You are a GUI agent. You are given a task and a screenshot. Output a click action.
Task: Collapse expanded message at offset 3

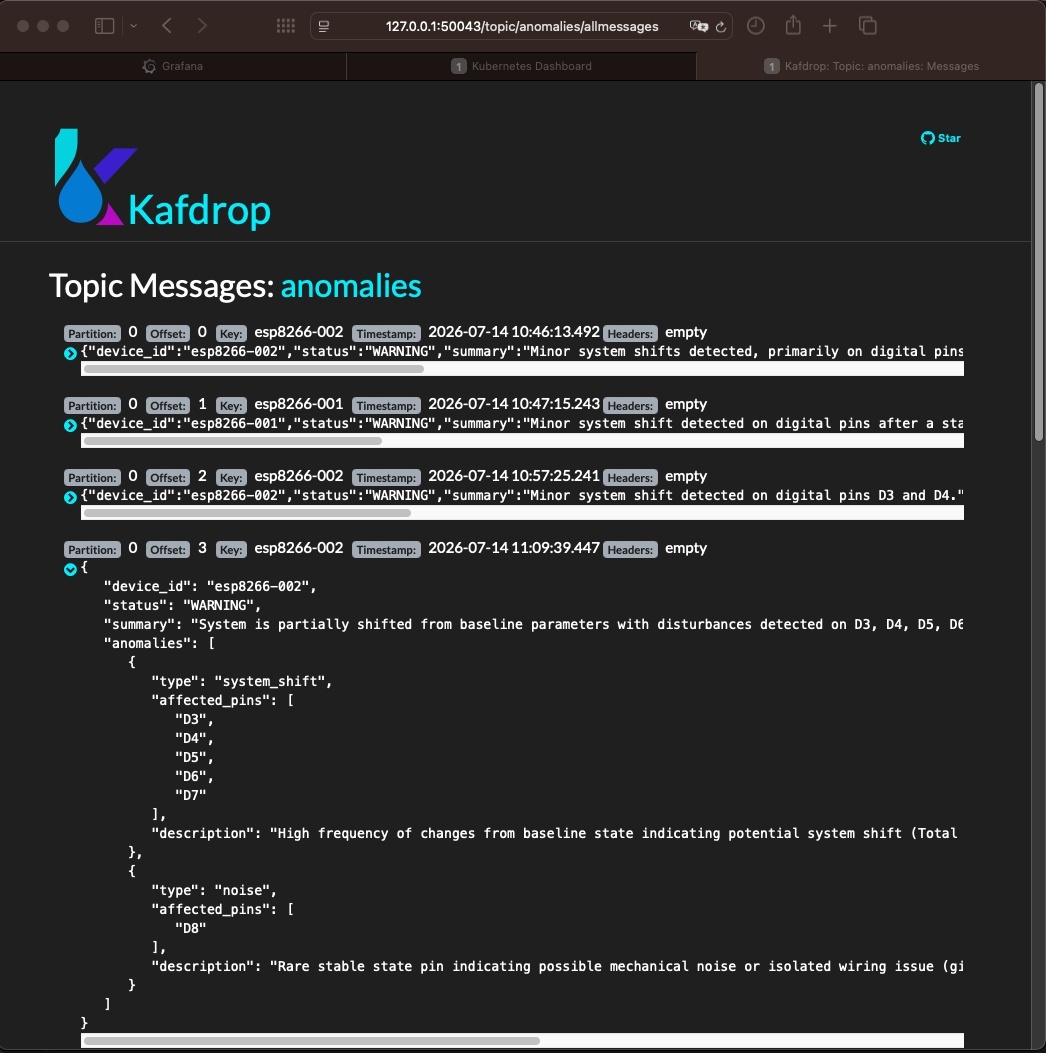[x=70, y=569]
